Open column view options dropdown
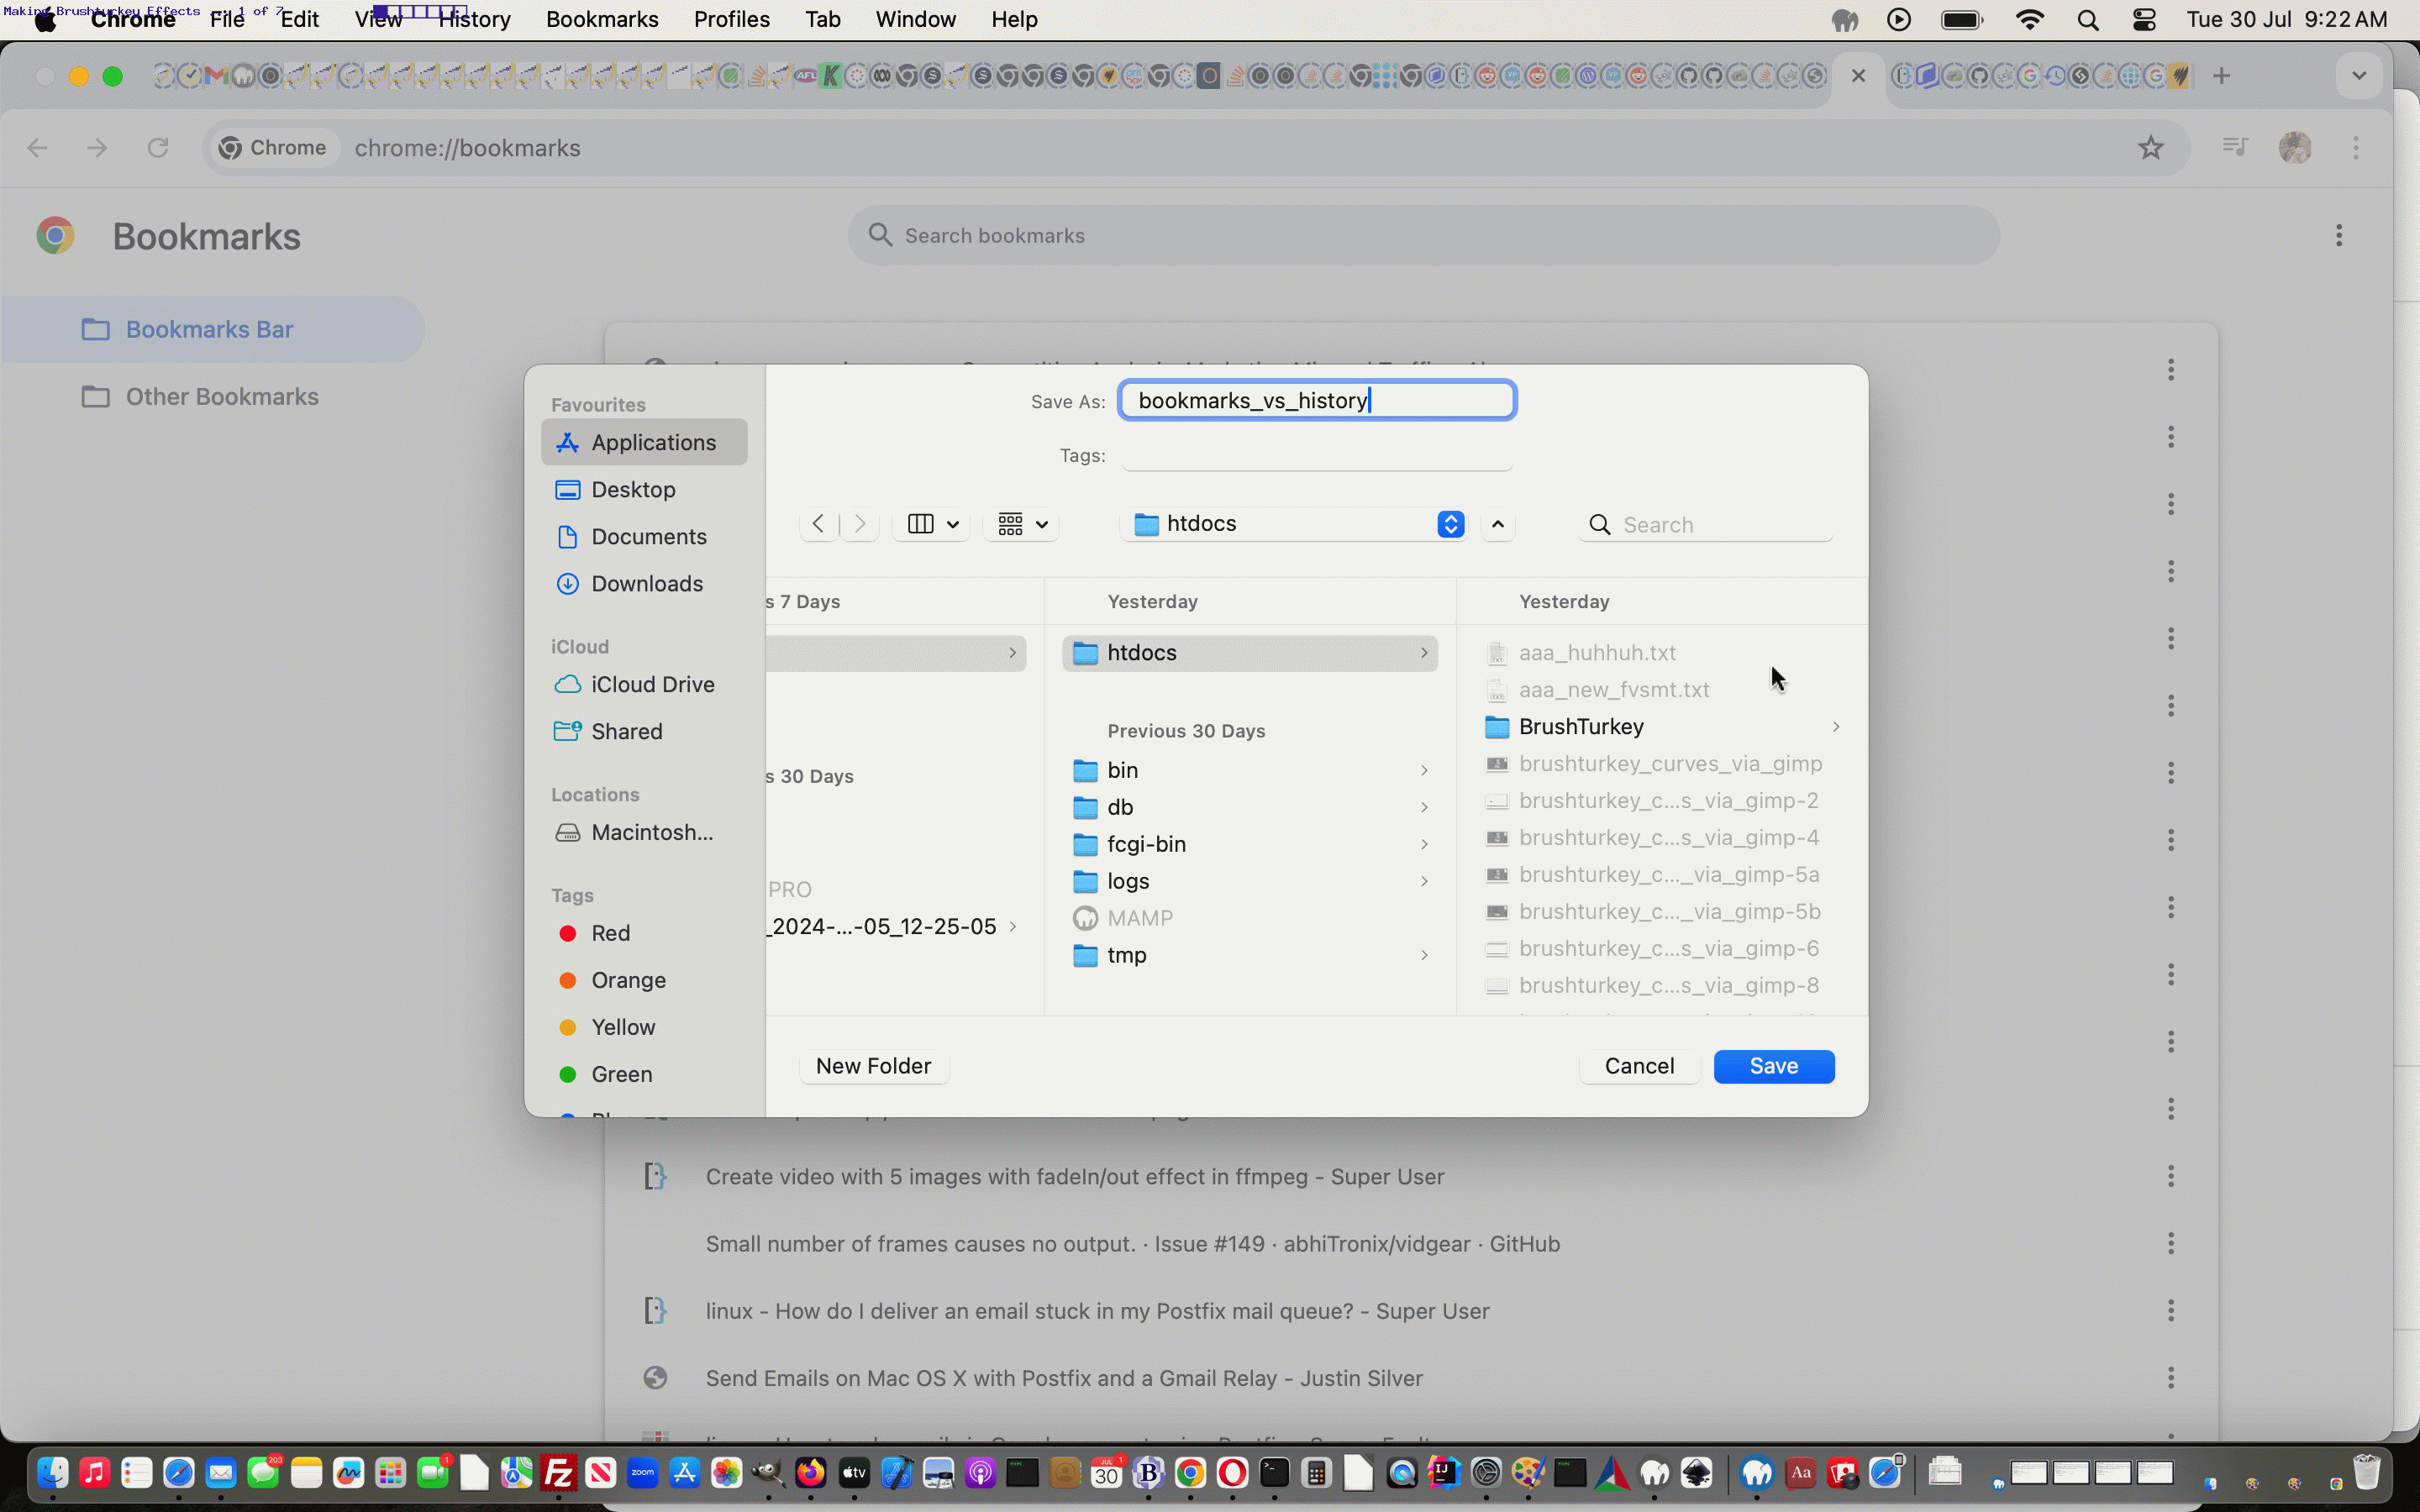The image size is (2420, 1512). coord(932,524)
